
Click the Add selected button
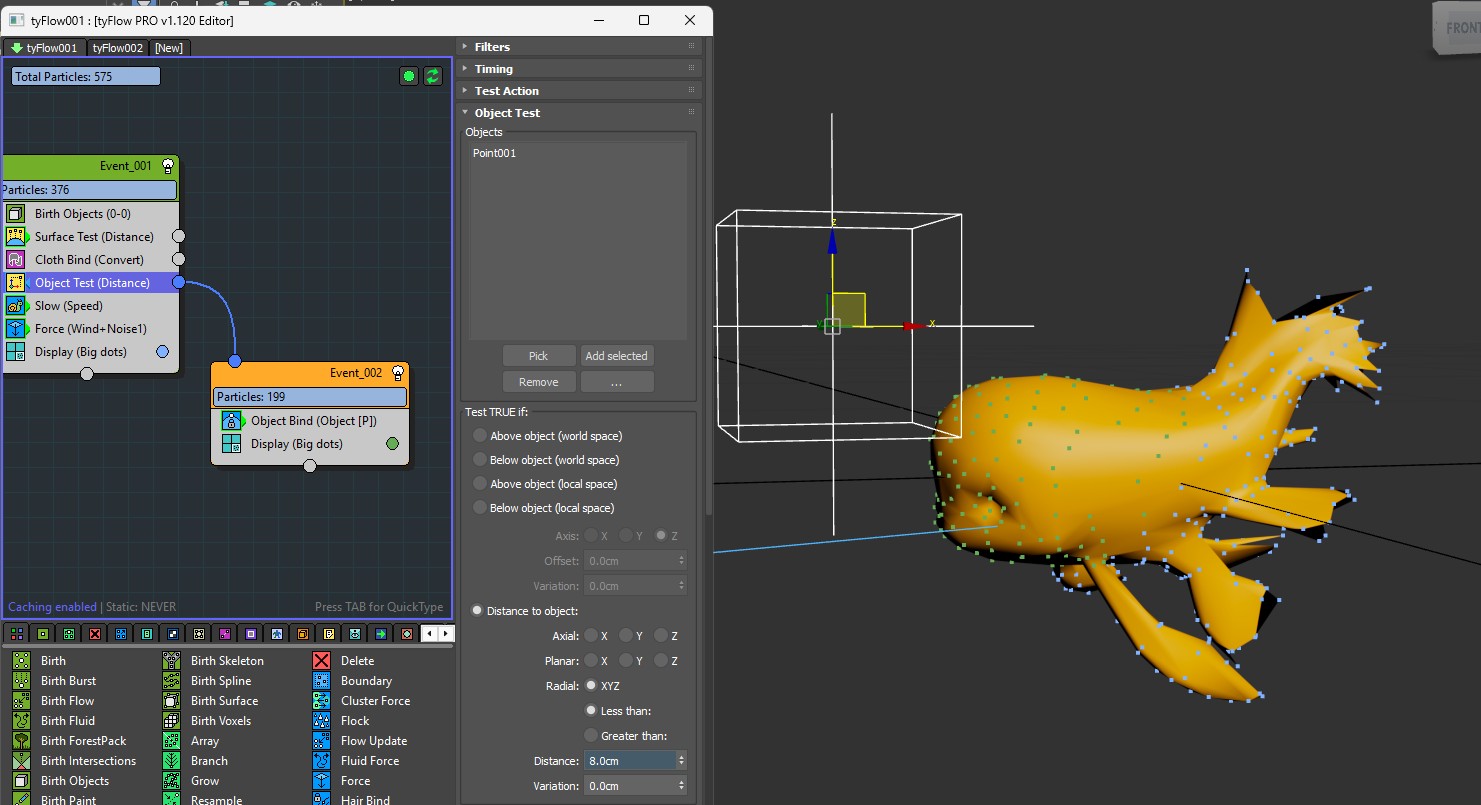tap(616, 356)
